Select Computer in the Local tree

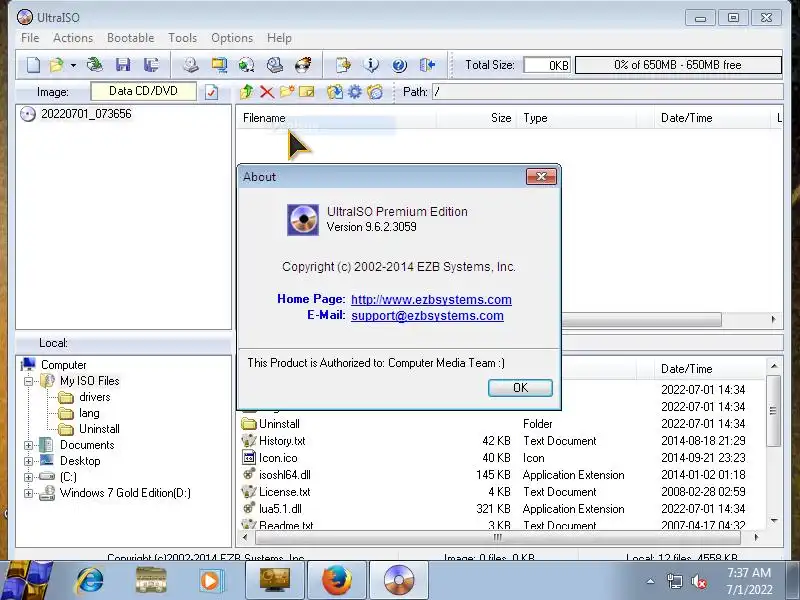pos(64,365)
